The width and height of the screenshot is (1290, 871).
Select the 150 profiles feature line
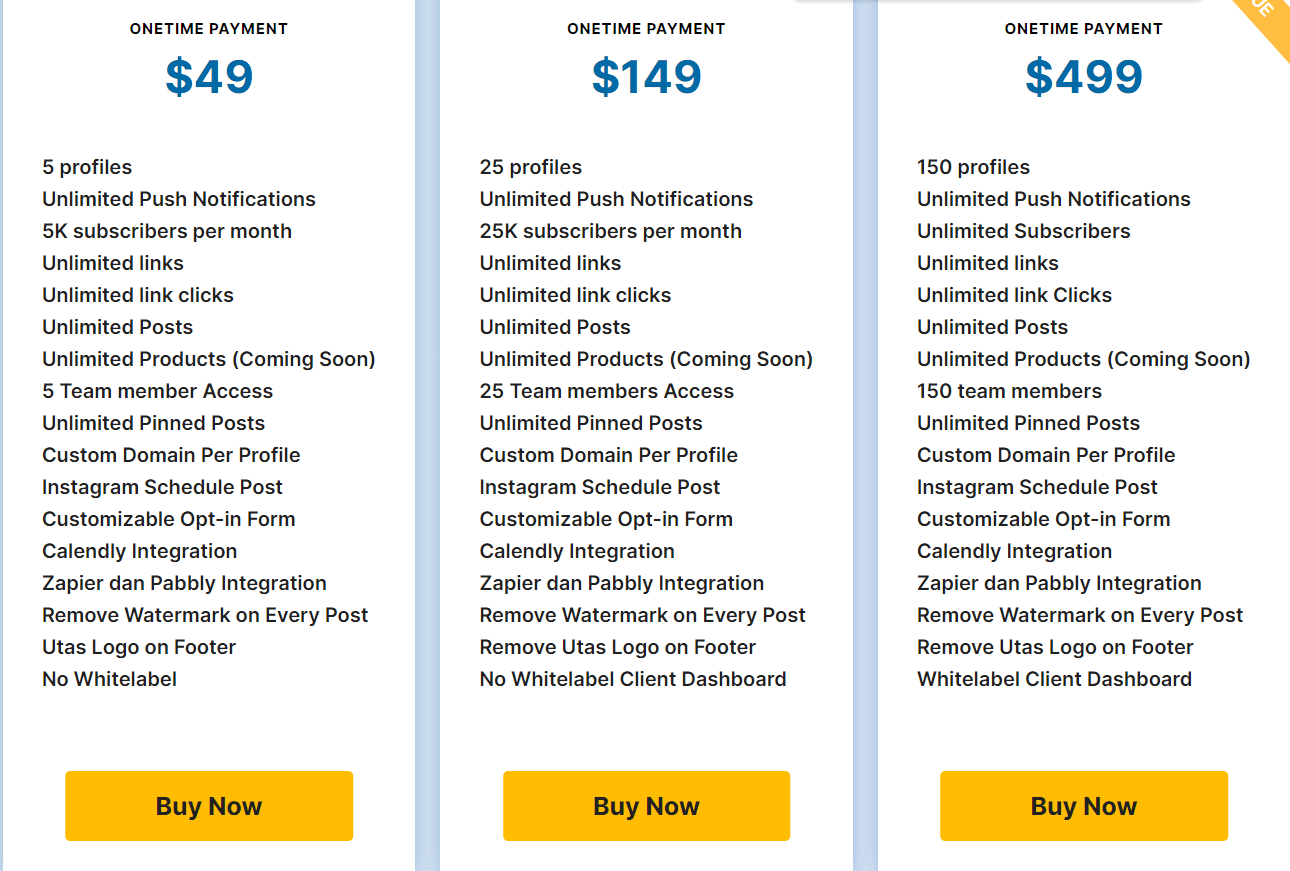click(972, 166)
